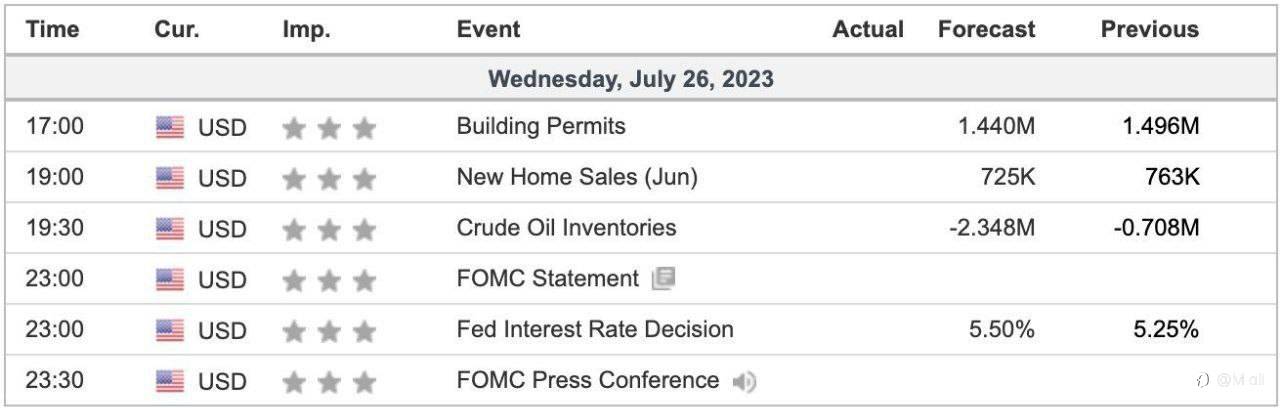Click importance stars for Building Permits
Image resolution: width=1280 pixels, height=408 pixels.
[x=329, y=127]
